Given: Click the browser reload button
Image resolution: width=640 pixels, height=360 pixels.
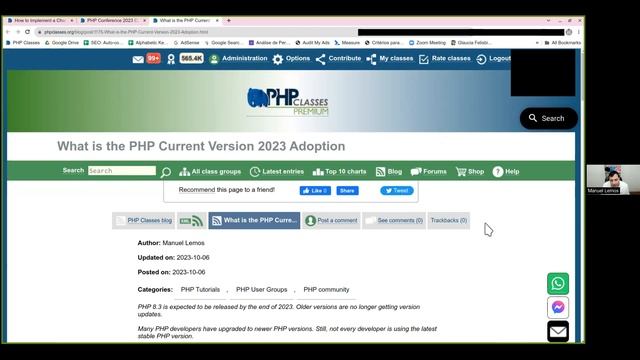Looking at the screenshot, I should point(27,32).
